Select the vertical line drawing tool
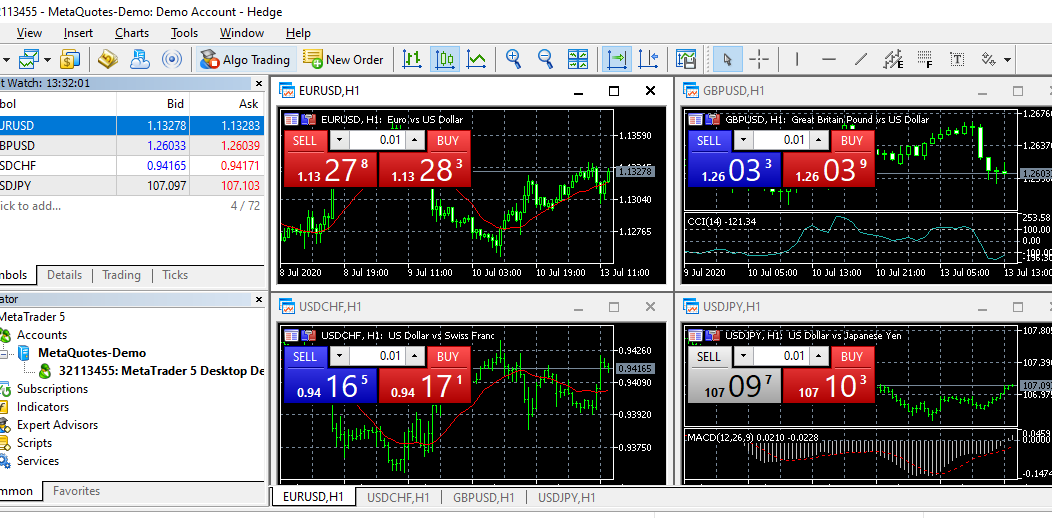This screenshot has width=1052, height=518. click(796, 60)
